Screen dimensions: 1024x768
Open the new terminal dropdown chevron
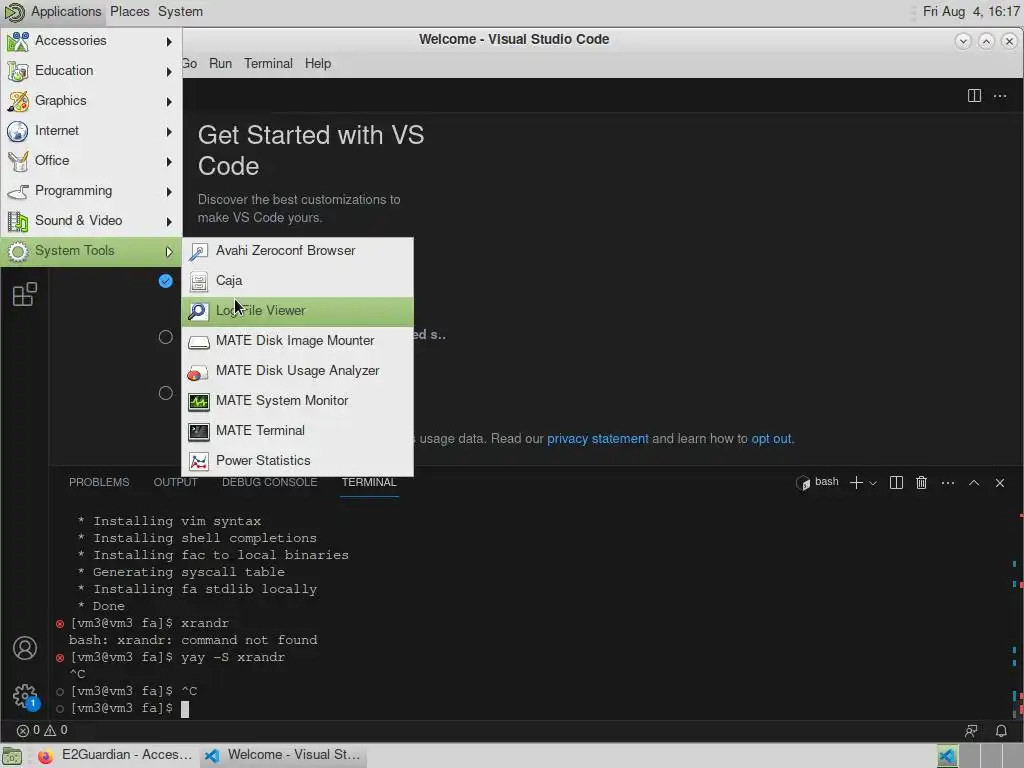point(872,483)
